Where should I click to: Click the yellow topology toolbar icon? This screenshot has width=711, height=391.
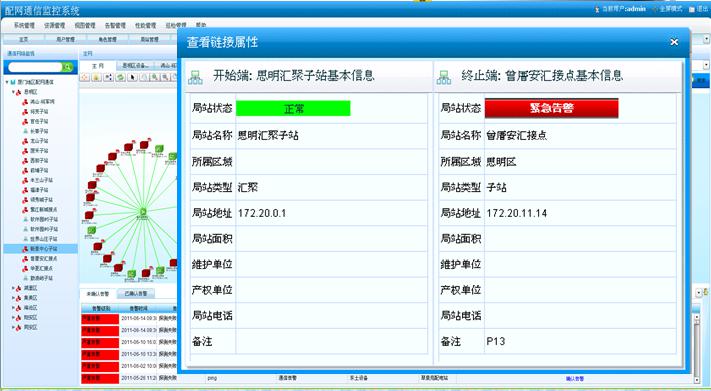[97, 78]
